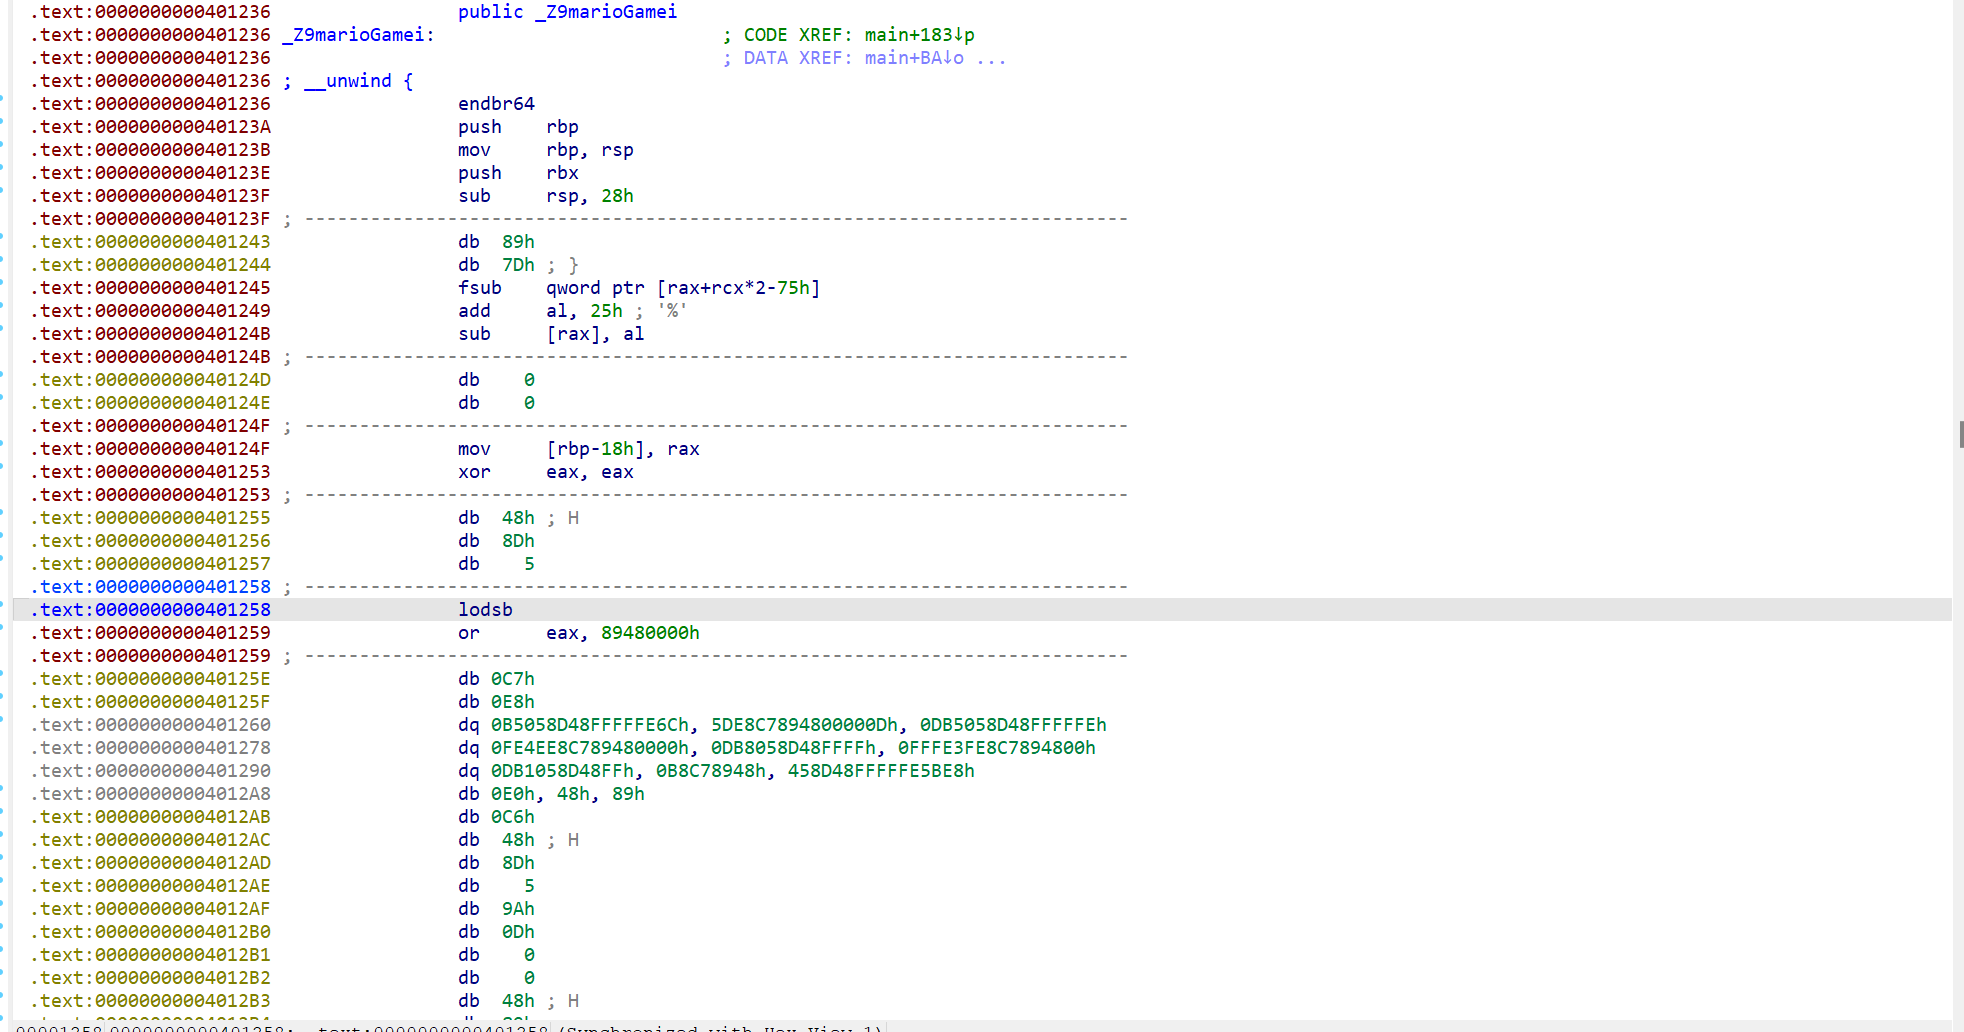1964x1032 pixels.
Task: Click the first dq value 0B5058D48FFFFFE6Ch
Action: click(x=590, y=725)
